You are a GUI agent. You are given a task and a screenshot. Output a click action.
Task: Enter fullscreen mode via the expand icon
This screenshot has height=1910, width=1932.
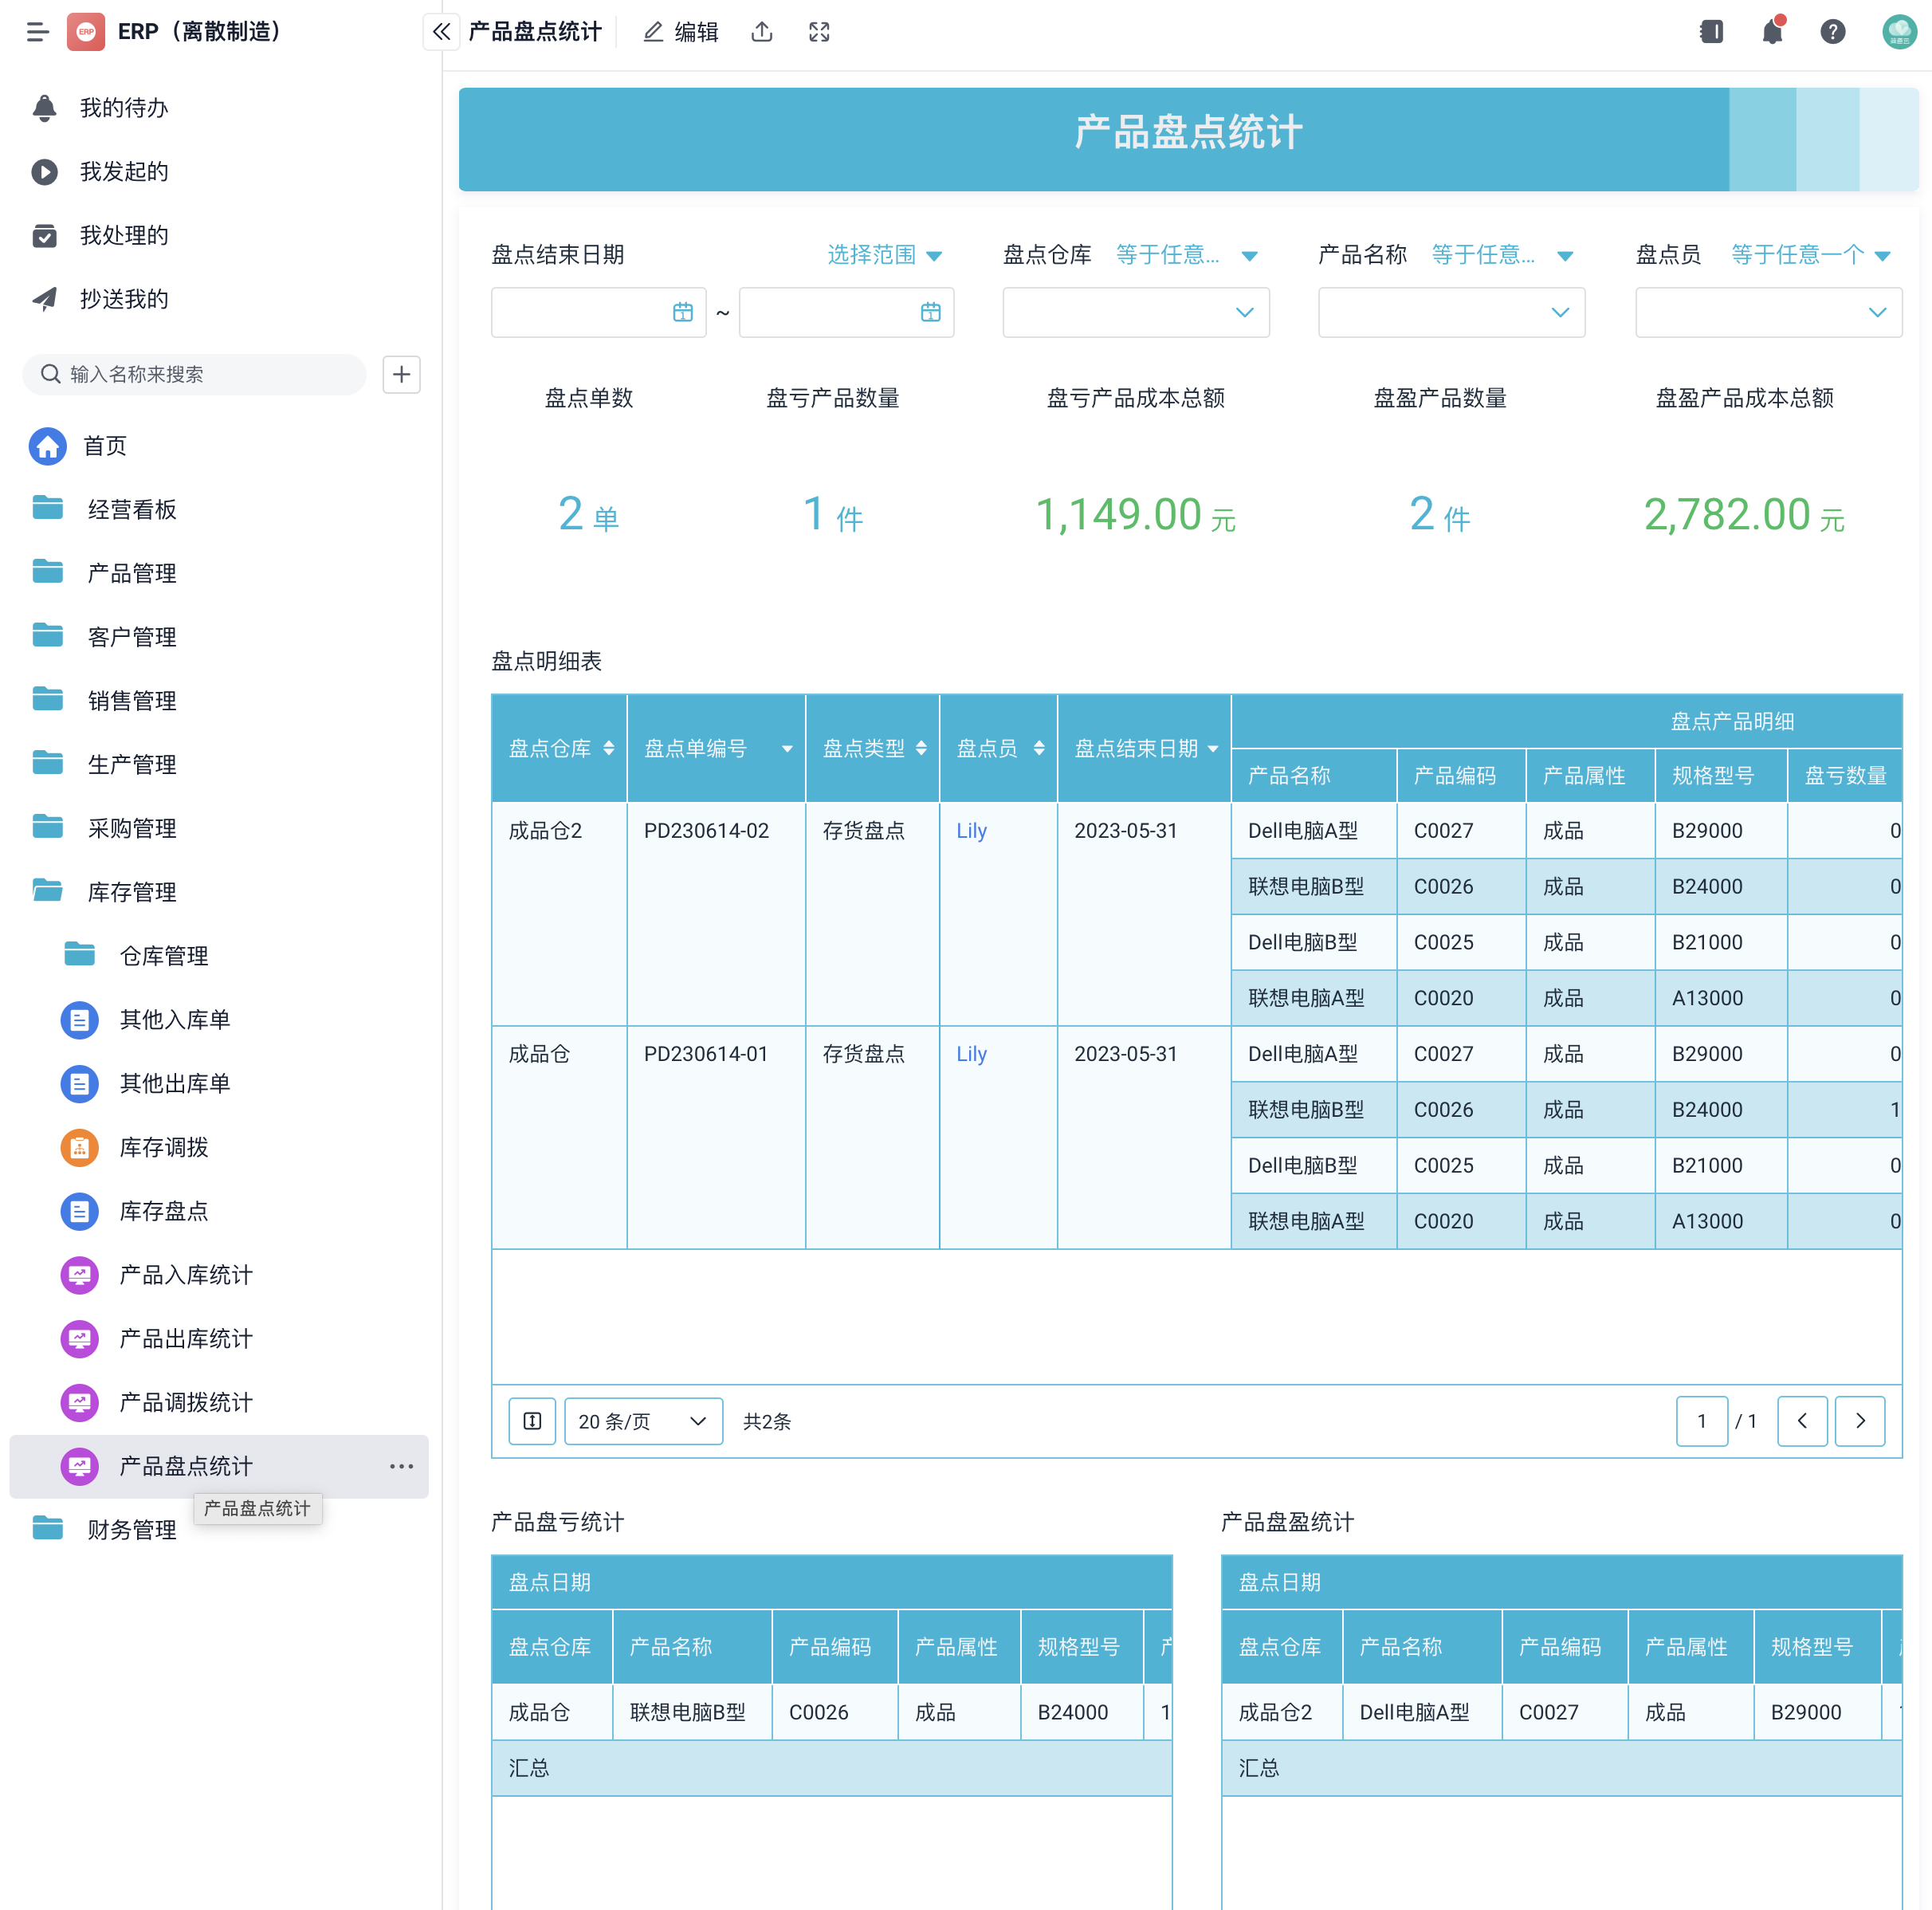[x=819, y=31]
